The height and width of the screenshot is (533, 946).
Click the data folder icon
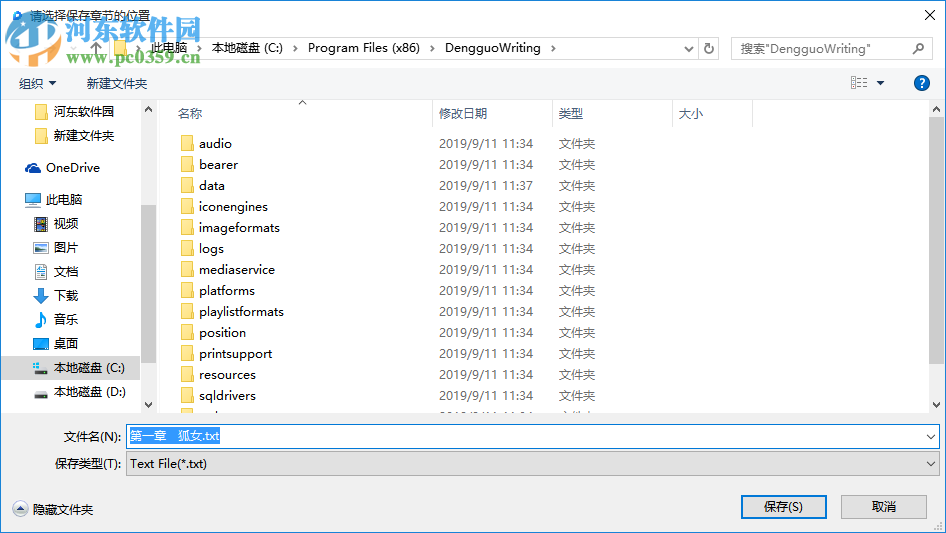pos(188,185)
